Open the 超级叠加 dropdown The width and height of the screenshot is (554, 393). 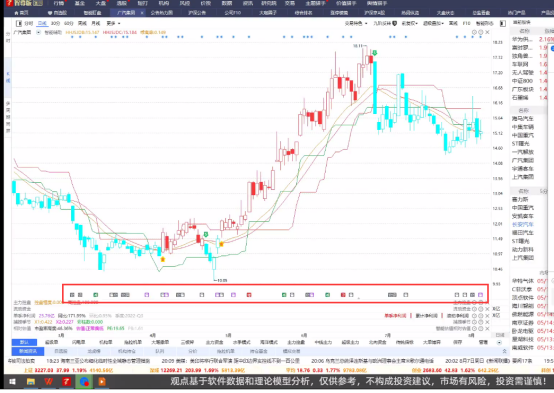[433, 23]
